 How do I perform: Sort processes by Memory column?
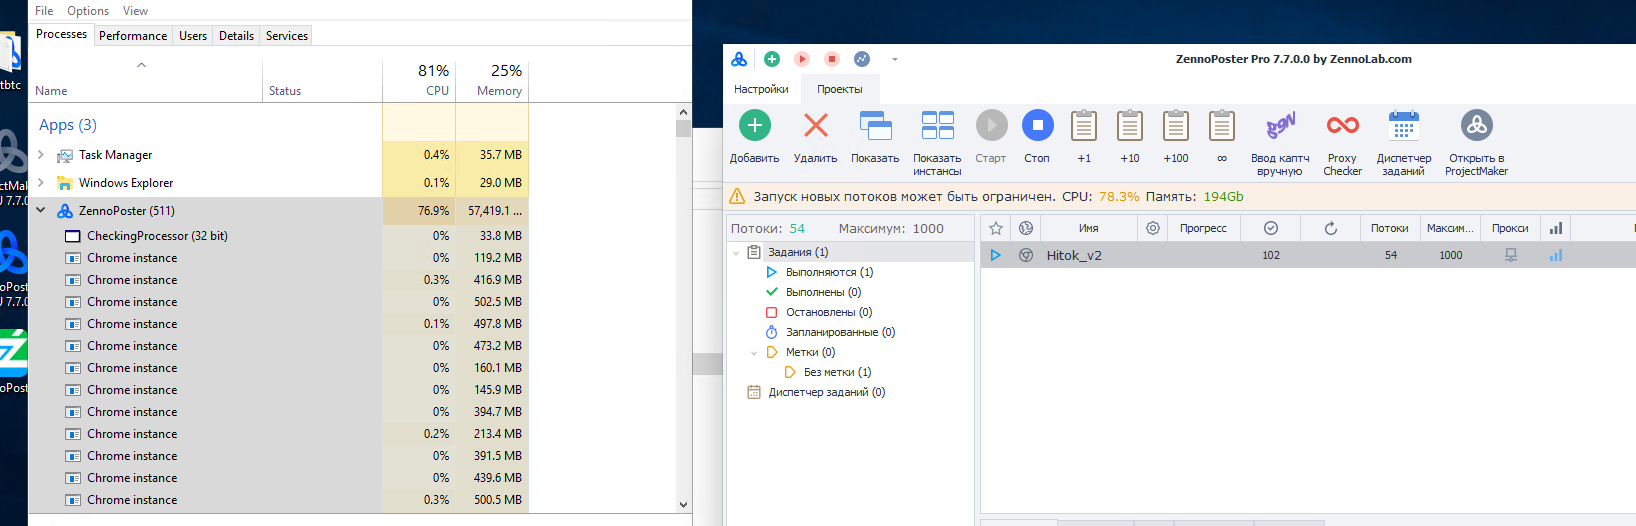coord(492,81)
